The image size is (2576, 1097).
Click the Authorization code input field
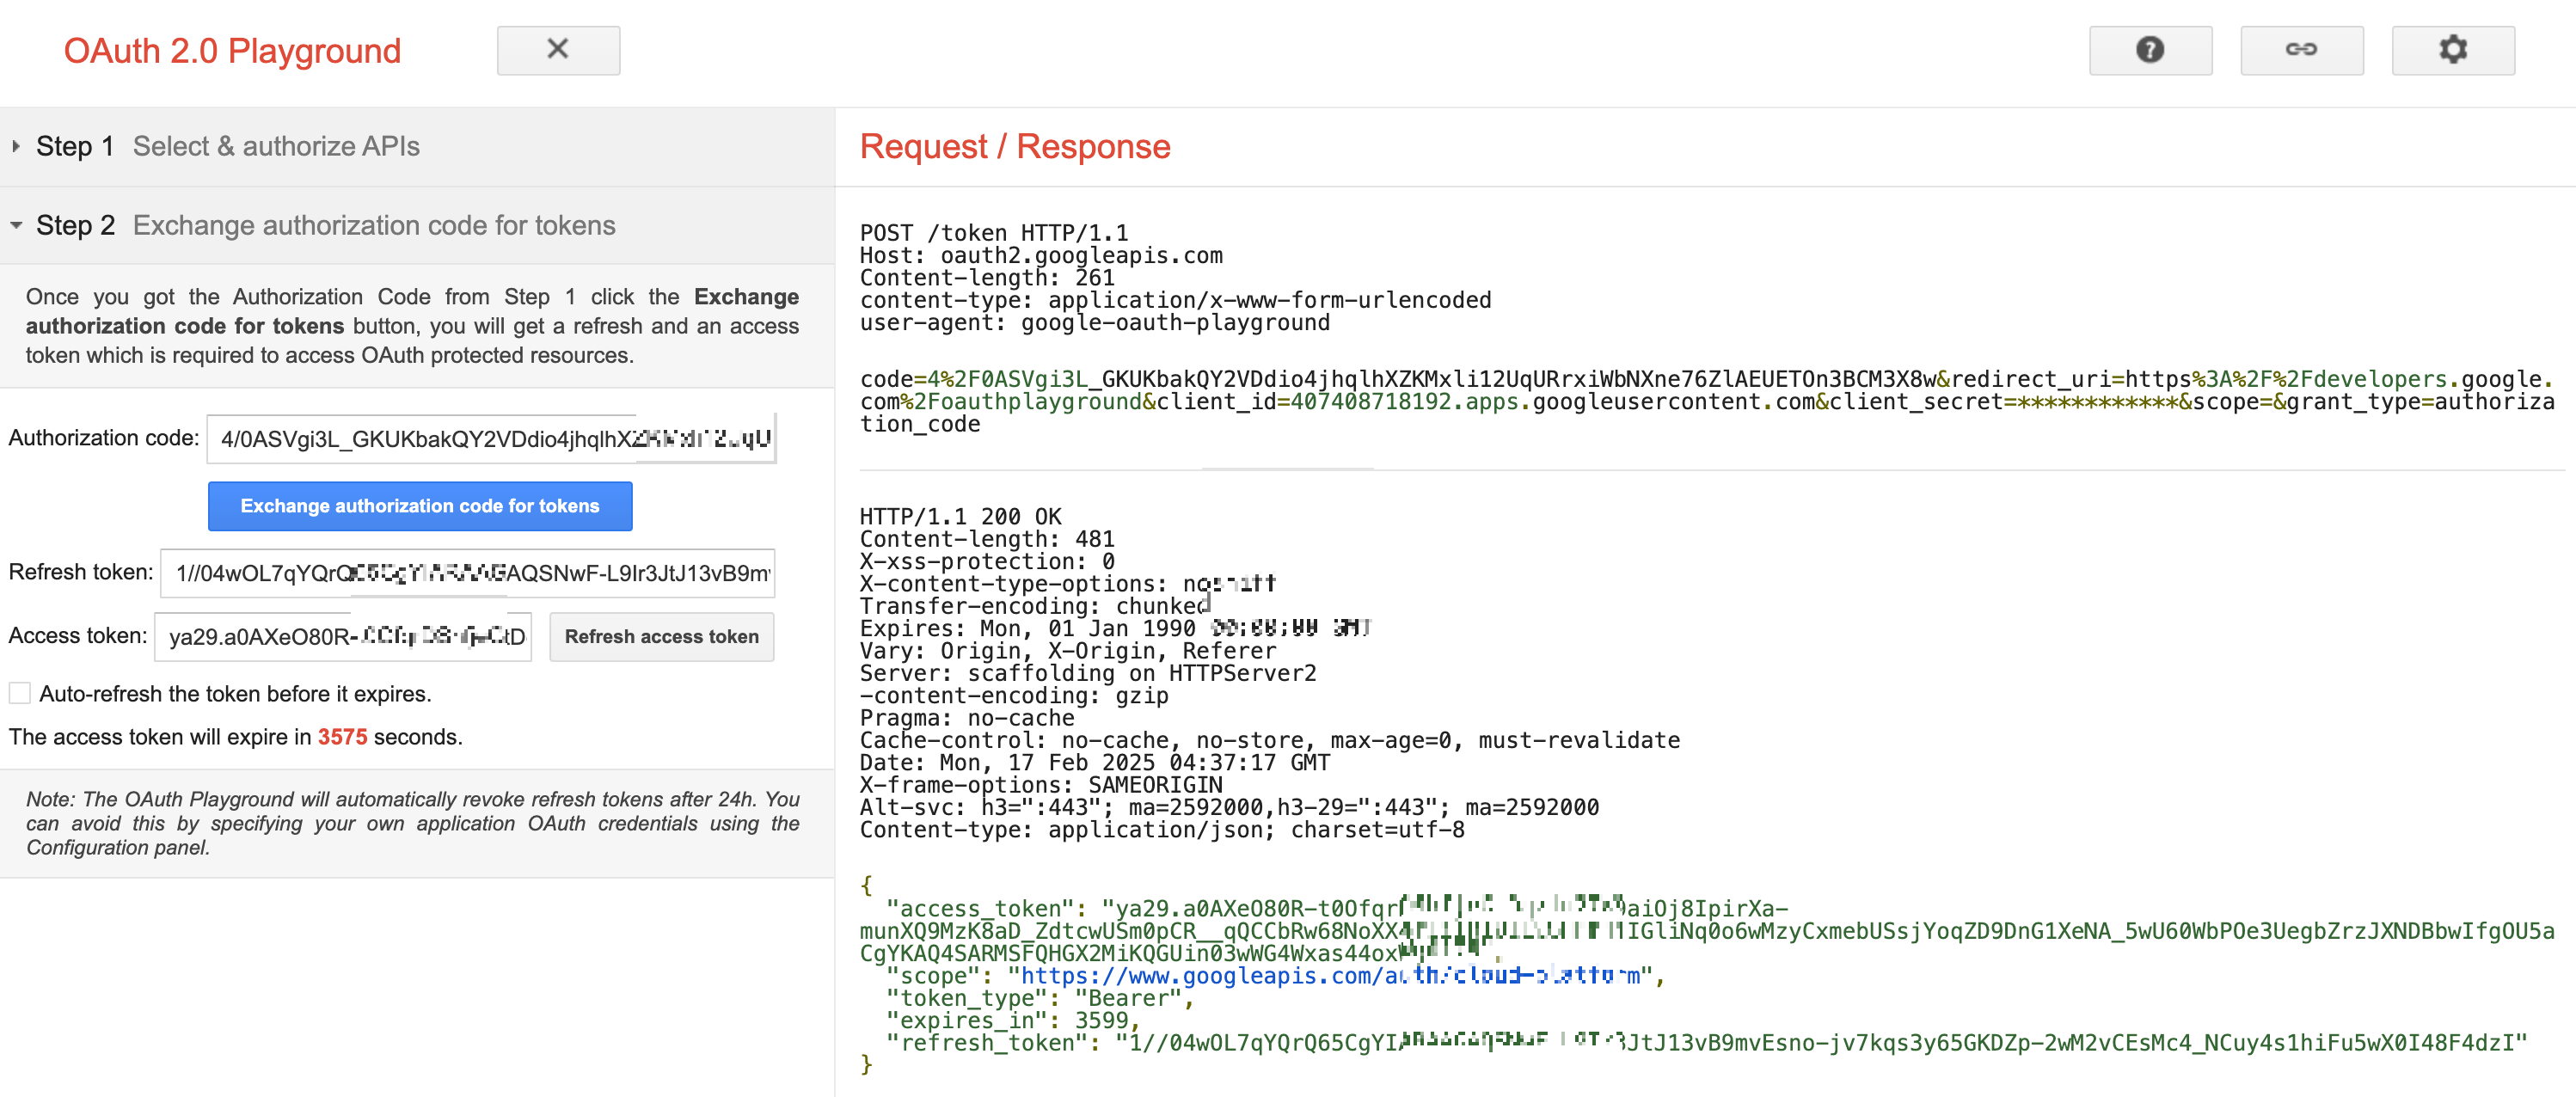point(490,439)
